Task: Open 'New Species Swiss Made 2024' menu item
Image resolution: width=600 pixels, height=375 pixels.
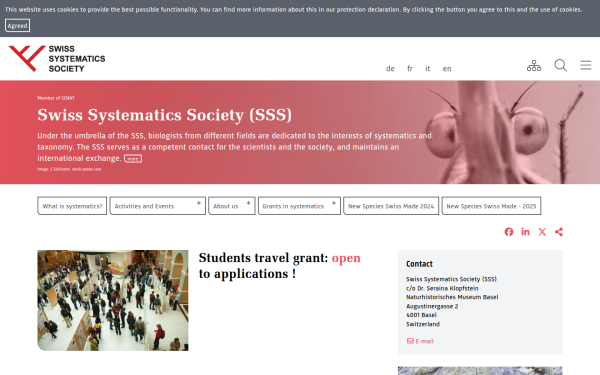Action: point(391,206)
